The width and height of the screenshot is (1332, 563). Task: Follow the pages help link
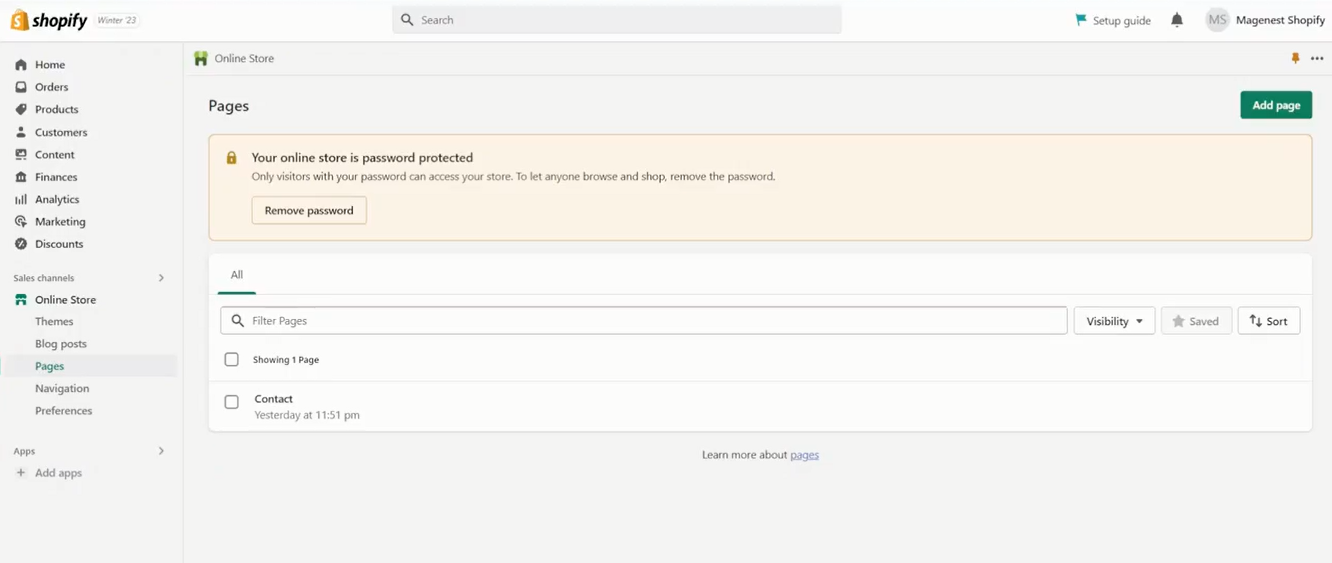[x=804, y=455]
